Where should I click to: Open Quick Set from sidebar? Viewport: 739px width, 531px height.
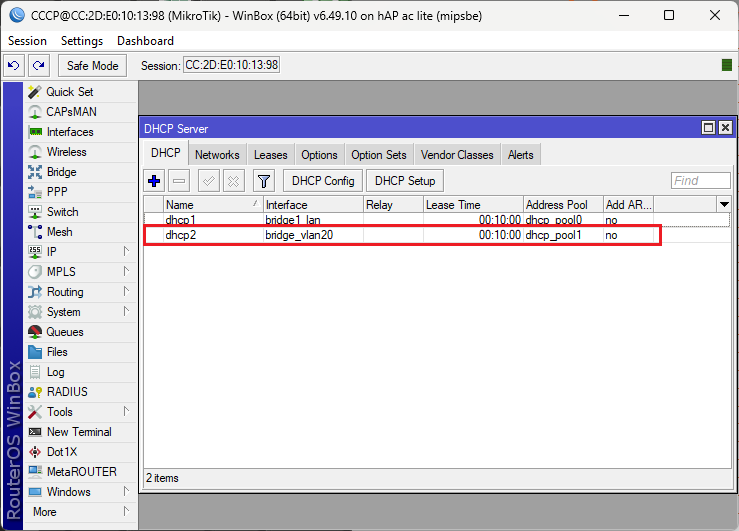pyautogui.click(x=80, y=92)
